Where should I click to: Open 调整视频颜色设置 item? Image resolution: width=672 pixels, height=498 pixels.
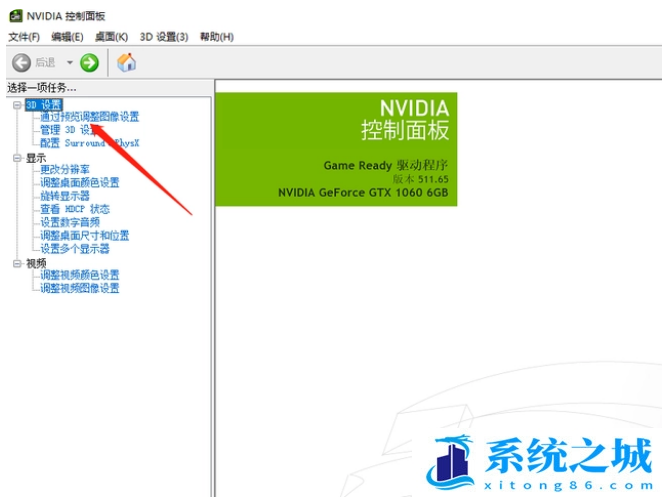tap(79, 275)
